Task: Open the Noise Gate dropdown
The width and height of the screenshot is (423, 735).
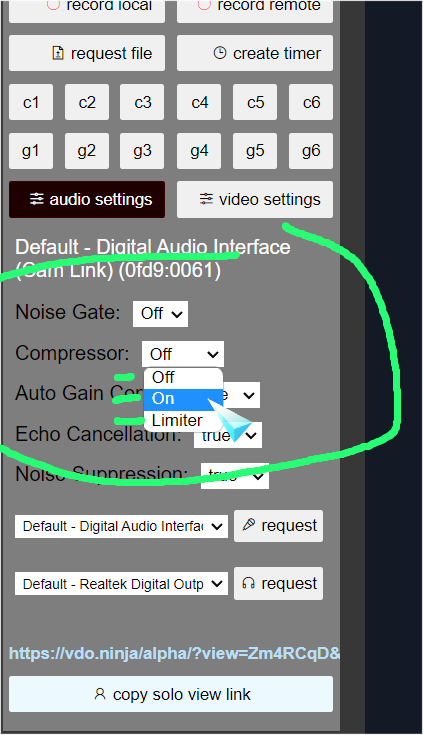Action: (160, 314)
